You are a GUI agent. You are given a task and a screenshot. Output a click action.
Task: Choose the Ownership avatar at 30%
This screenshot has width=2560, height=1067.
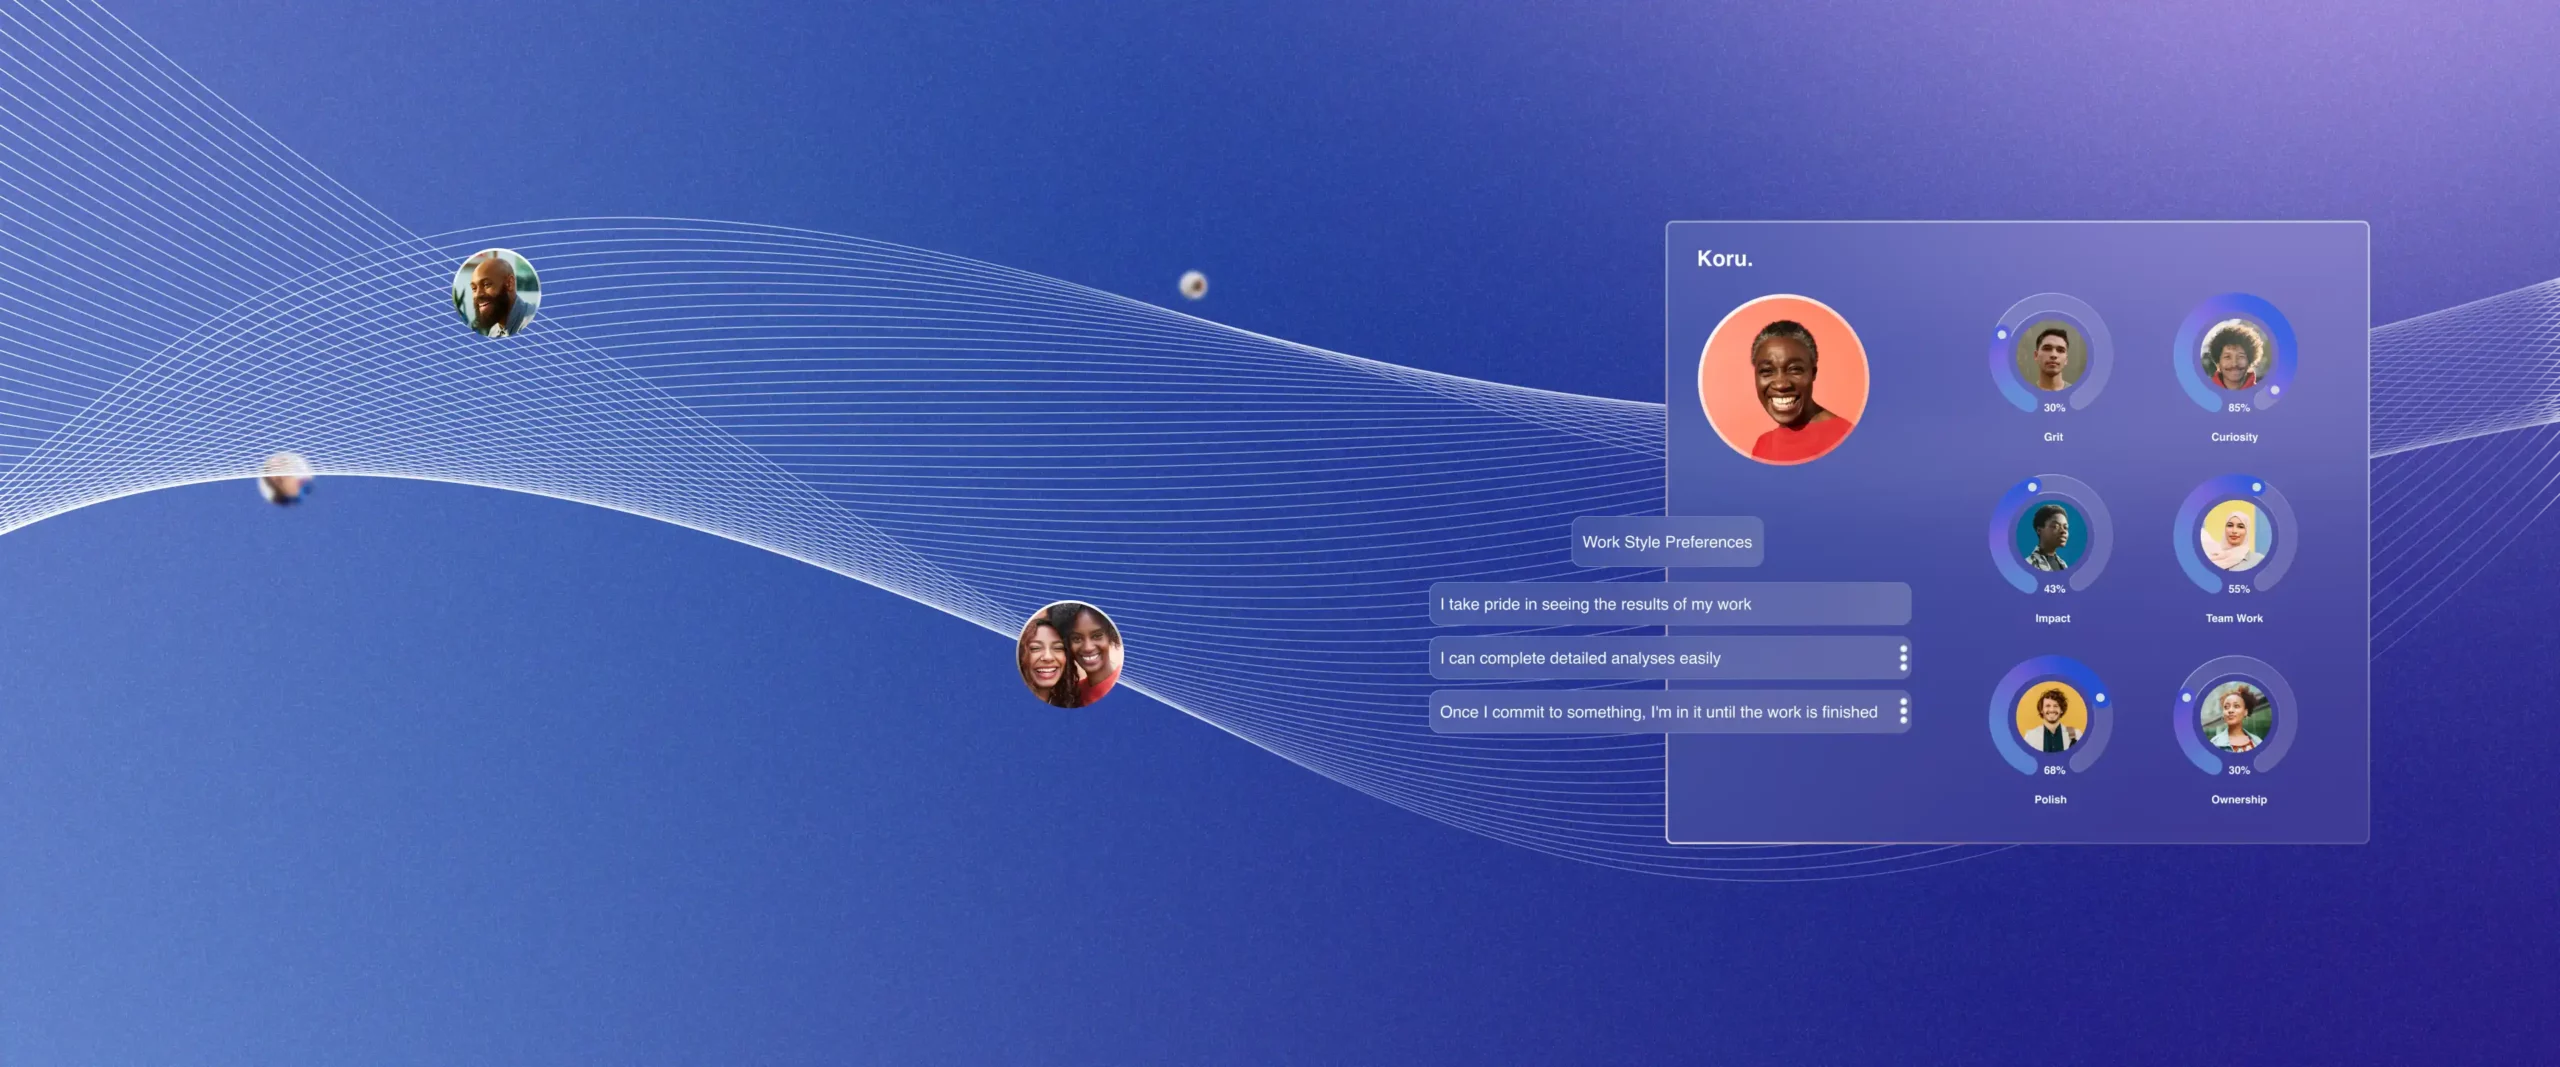pyautogui.click(x=2235, y=717)
